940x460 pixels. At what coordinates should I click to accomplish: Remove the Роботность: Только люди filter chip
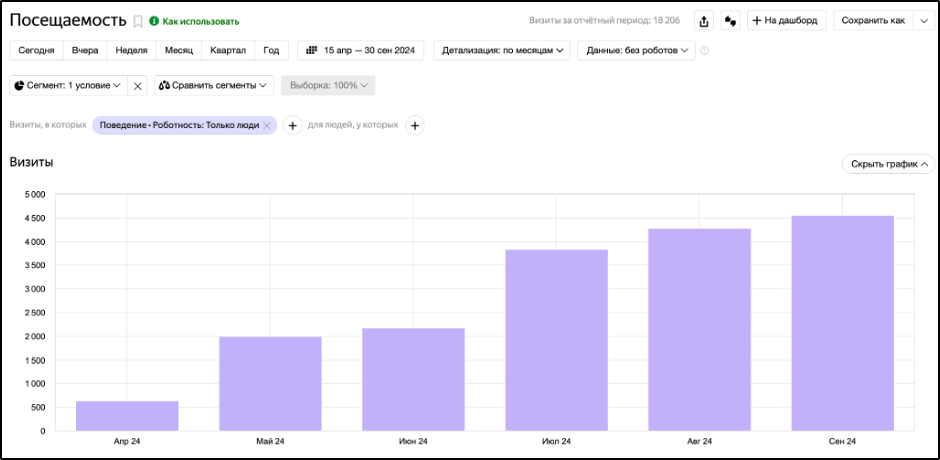coord(267,126)
